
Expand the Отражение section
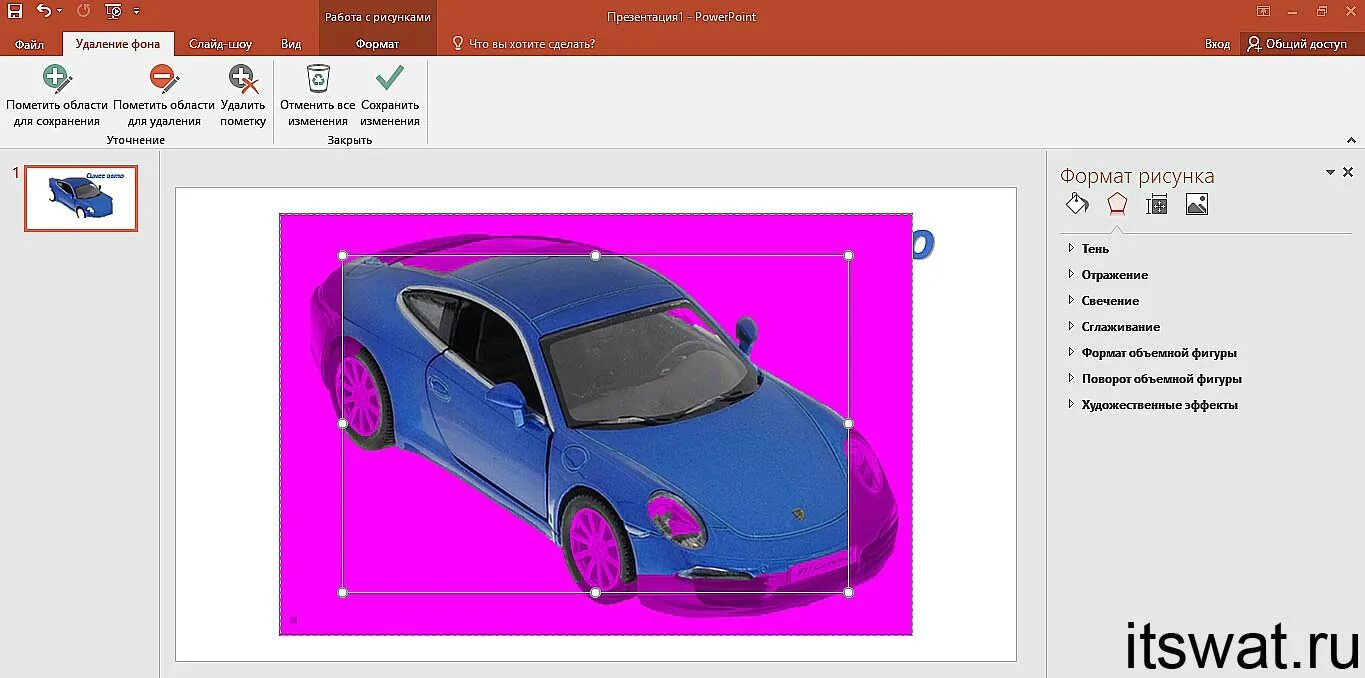1107,275
